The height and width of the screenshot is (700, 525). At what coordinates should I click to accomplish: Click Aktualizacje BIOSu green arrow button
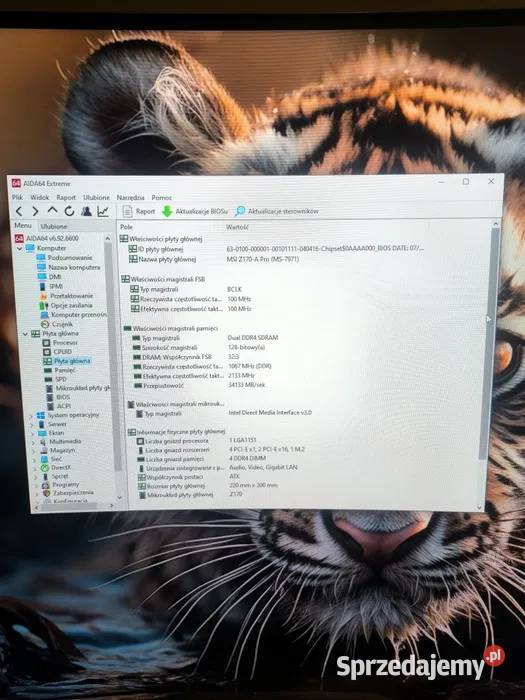[x=195, y=211]
